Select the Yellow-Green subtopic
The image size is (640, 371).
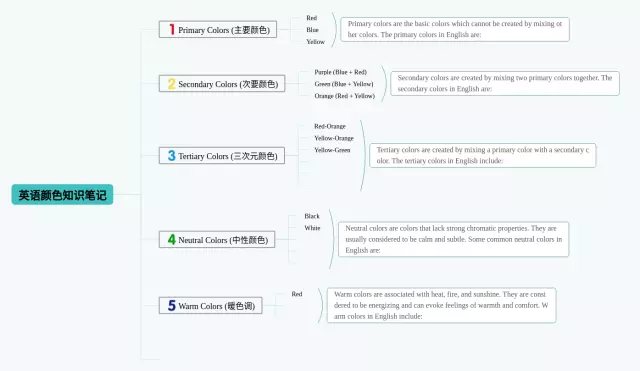tap(332, 150)
